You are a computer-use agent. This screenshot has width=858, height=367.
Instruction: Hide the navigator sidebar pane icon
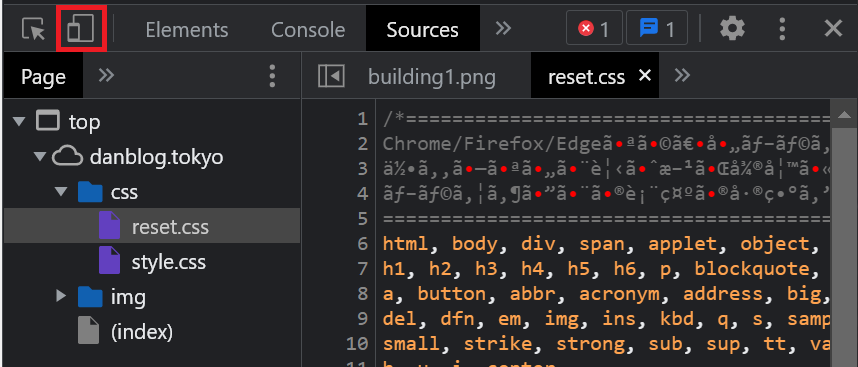[x=332, y=77]
